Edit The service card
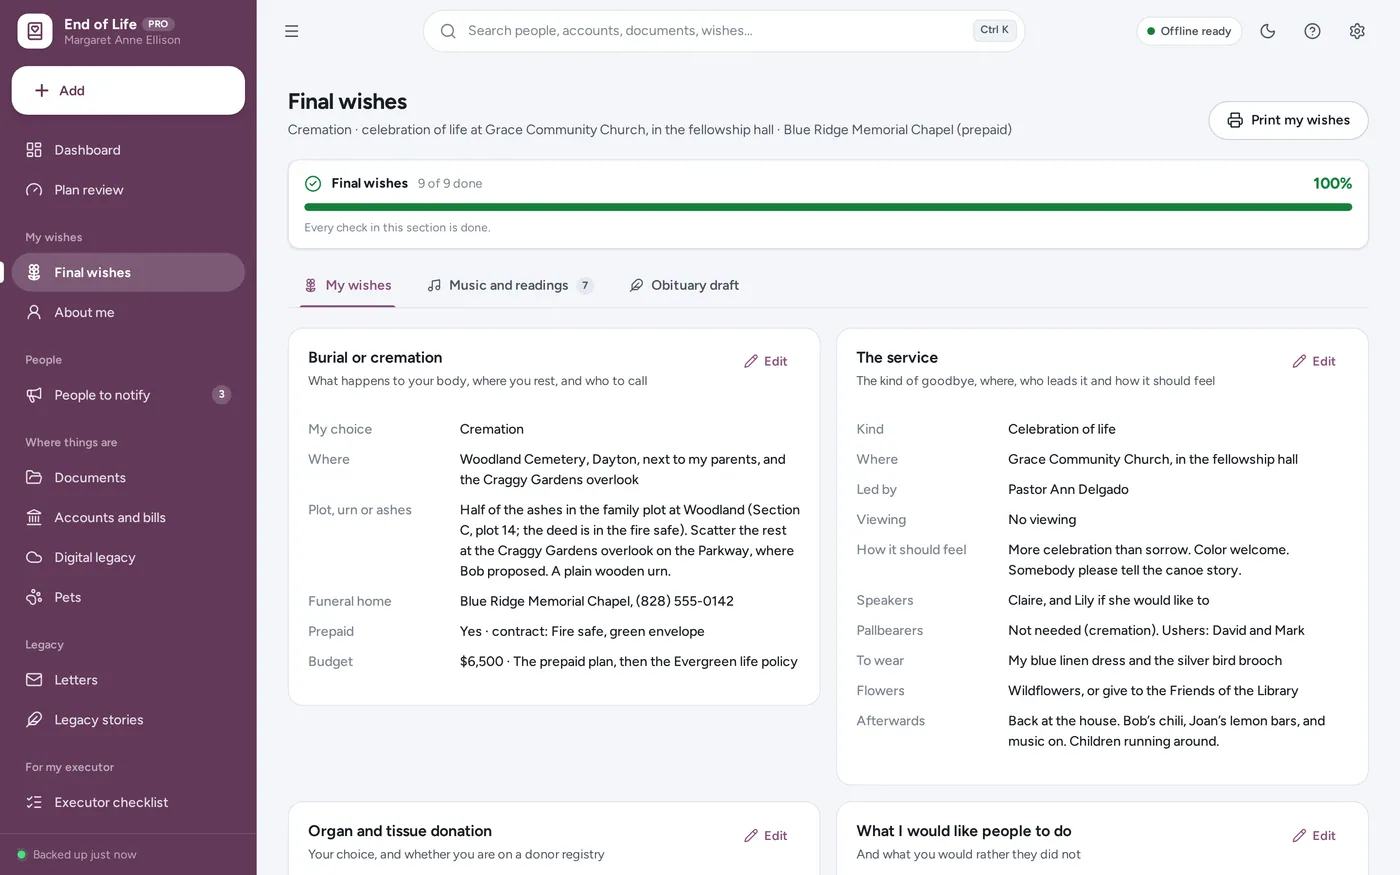1400x875 pixels. point(1314,361)
